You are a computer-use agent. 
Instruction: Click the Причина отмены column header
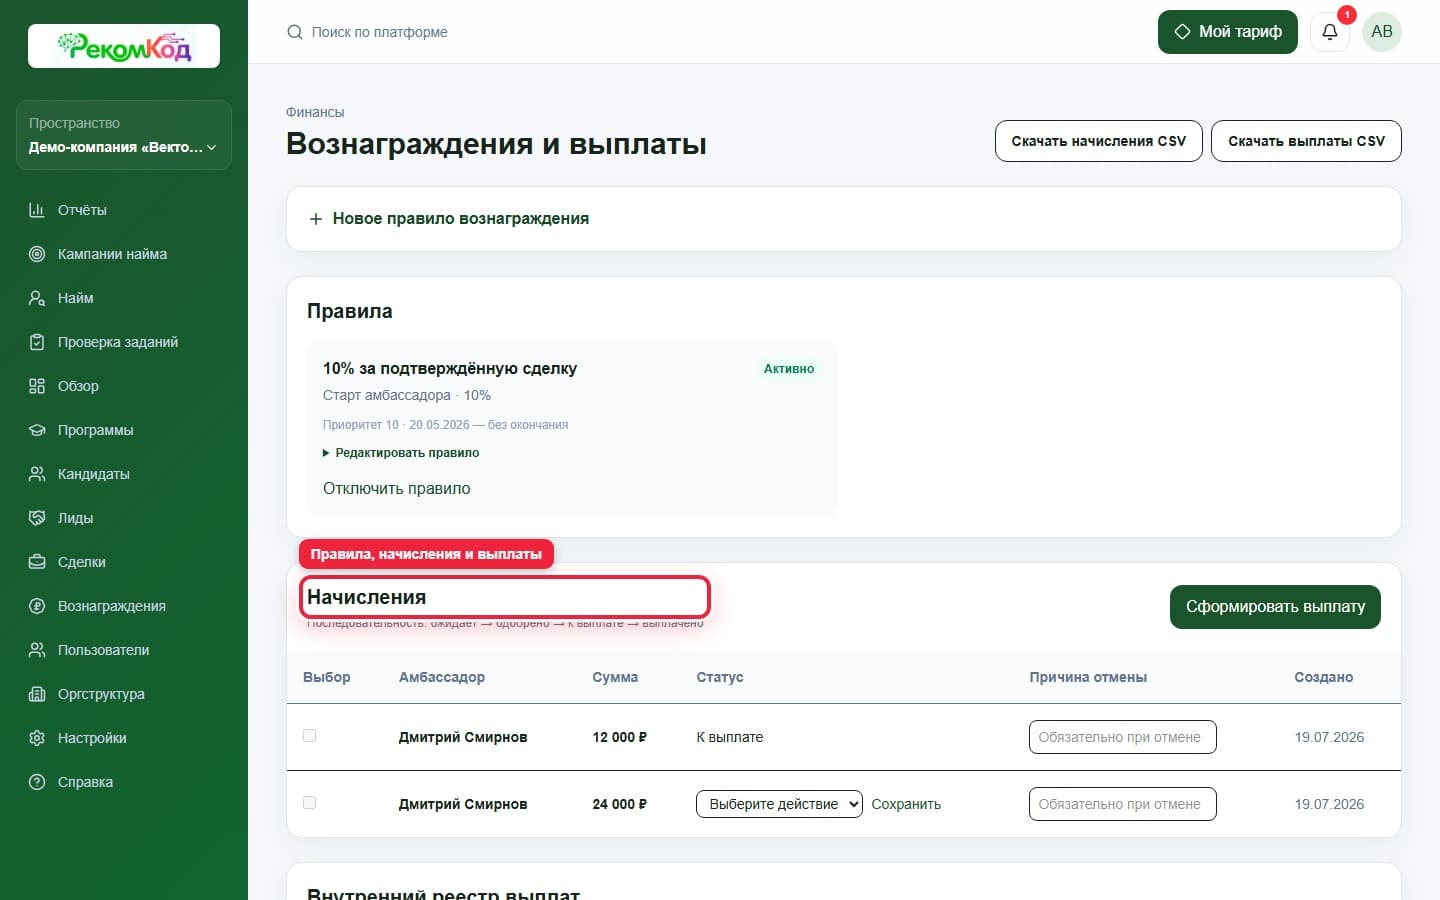[1088, 677]
